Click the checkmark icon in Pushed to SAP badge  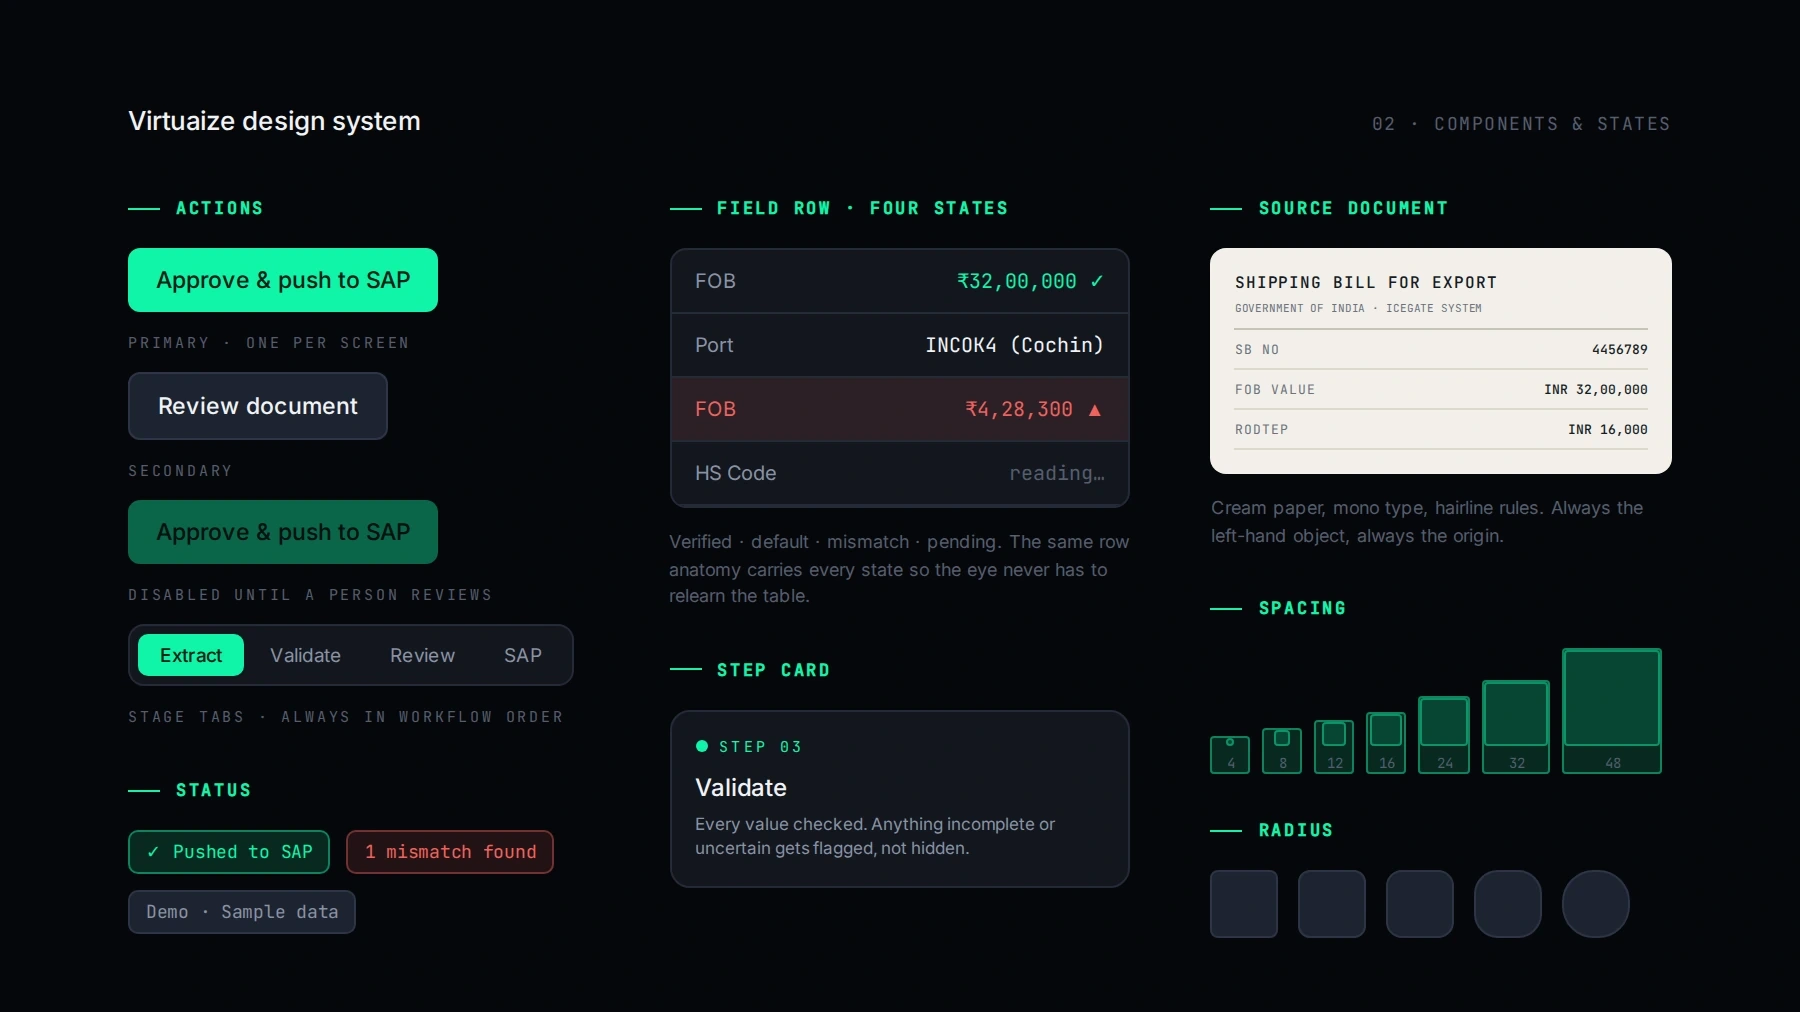click(153, 852)
